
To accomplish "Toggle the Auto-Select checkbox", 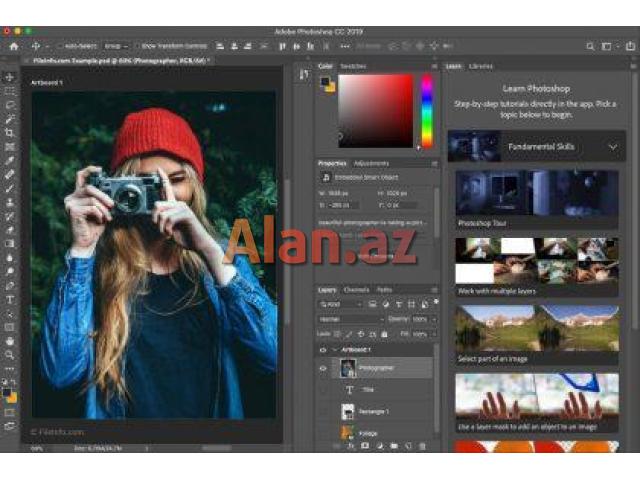I will (59, 46).
